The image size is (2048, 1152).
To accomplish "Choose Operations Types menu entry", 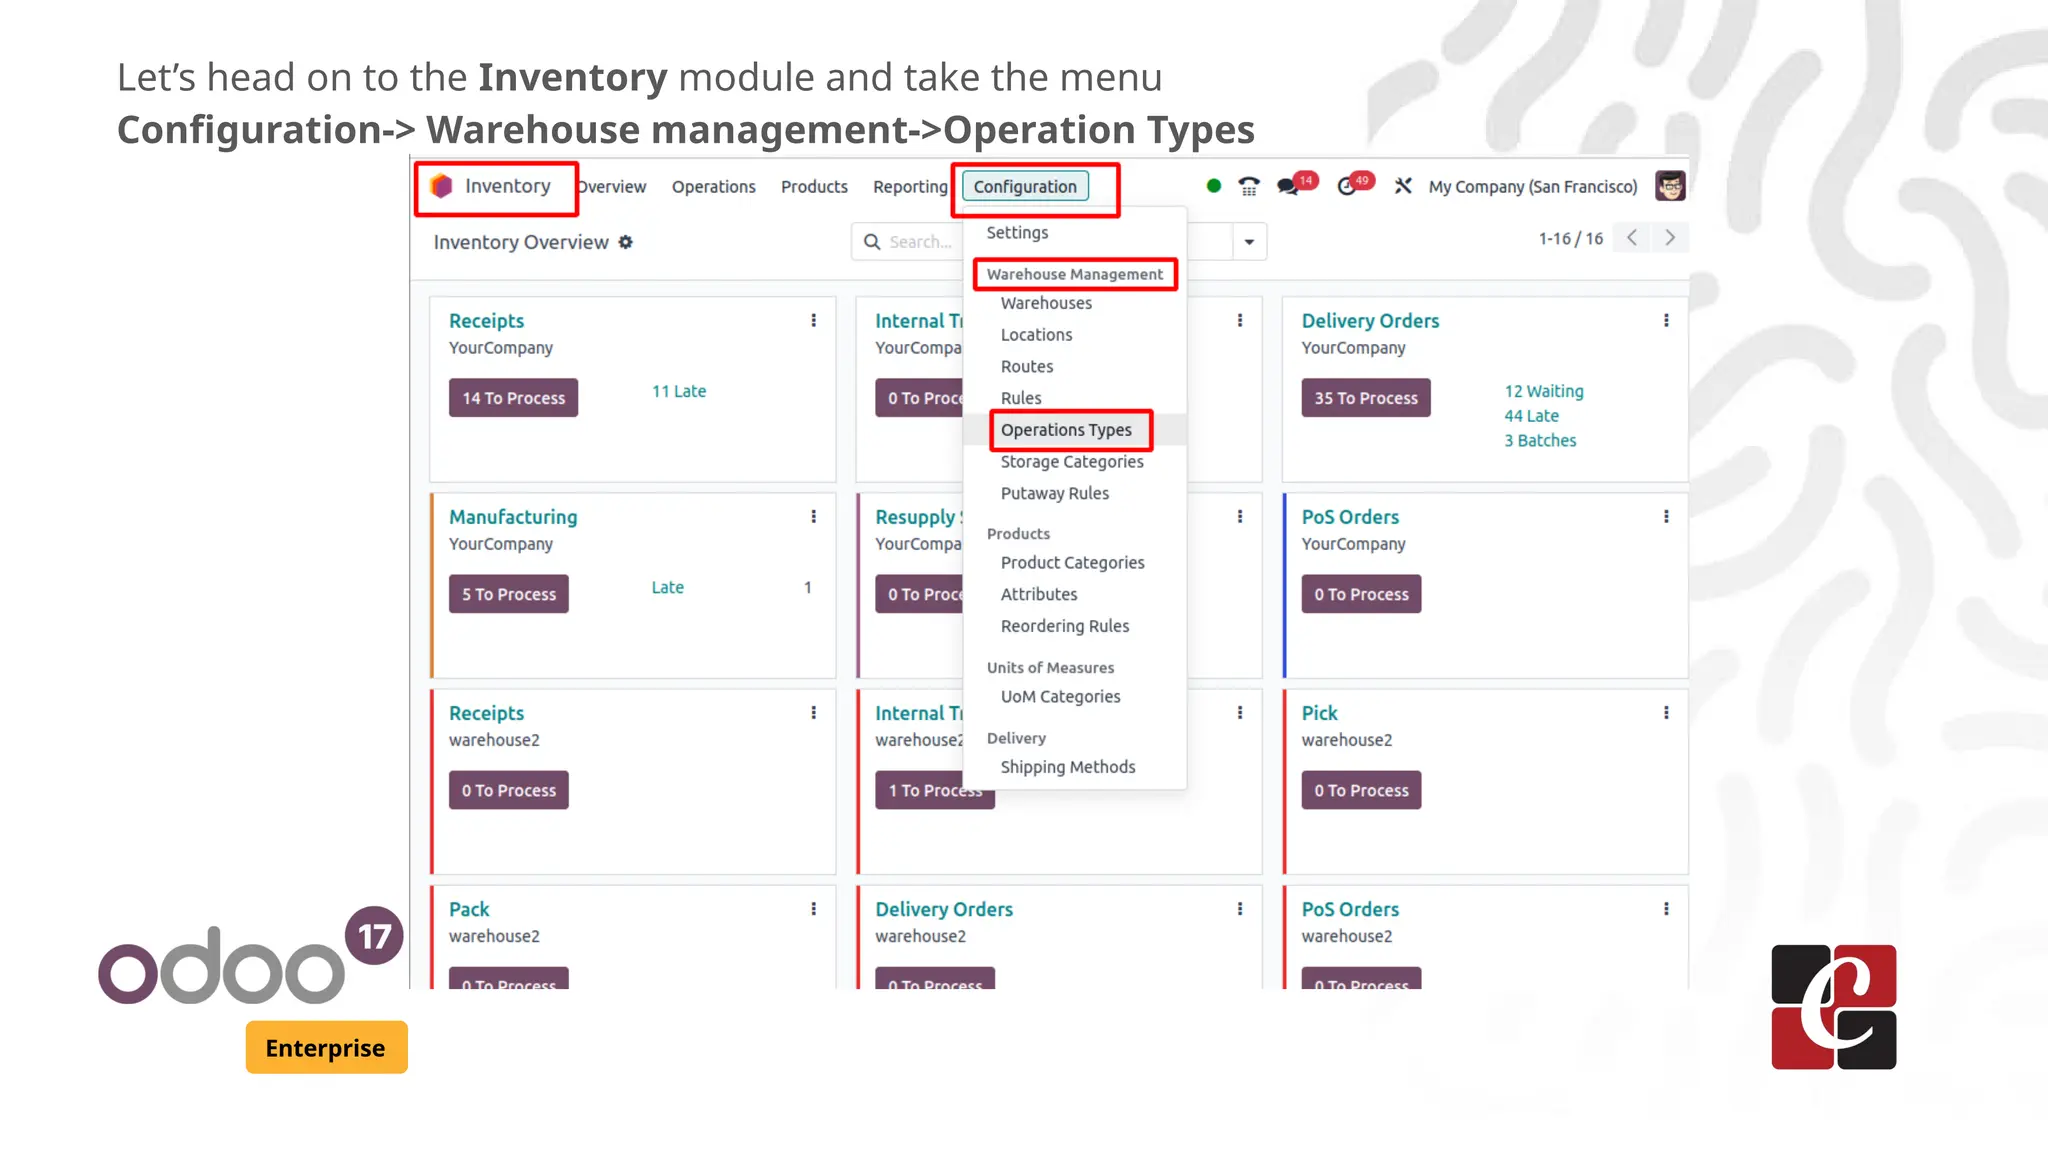I will pyautogui.click(x=1066, y=430).
